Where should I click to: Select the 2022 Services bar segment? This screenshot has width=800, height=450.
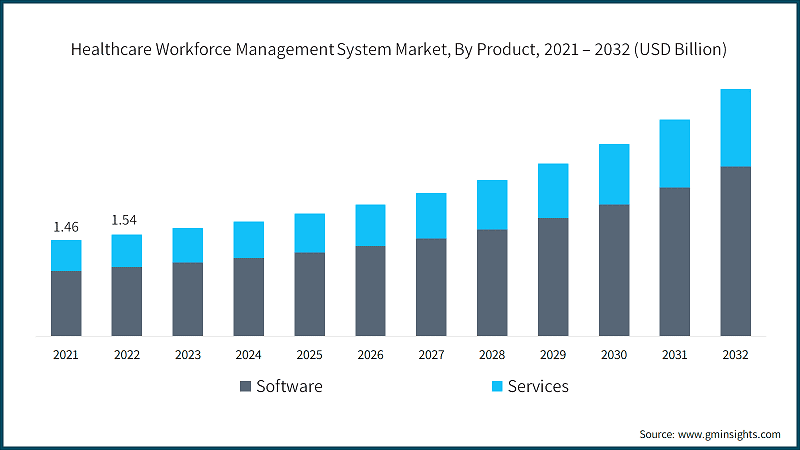pos(127,251)
